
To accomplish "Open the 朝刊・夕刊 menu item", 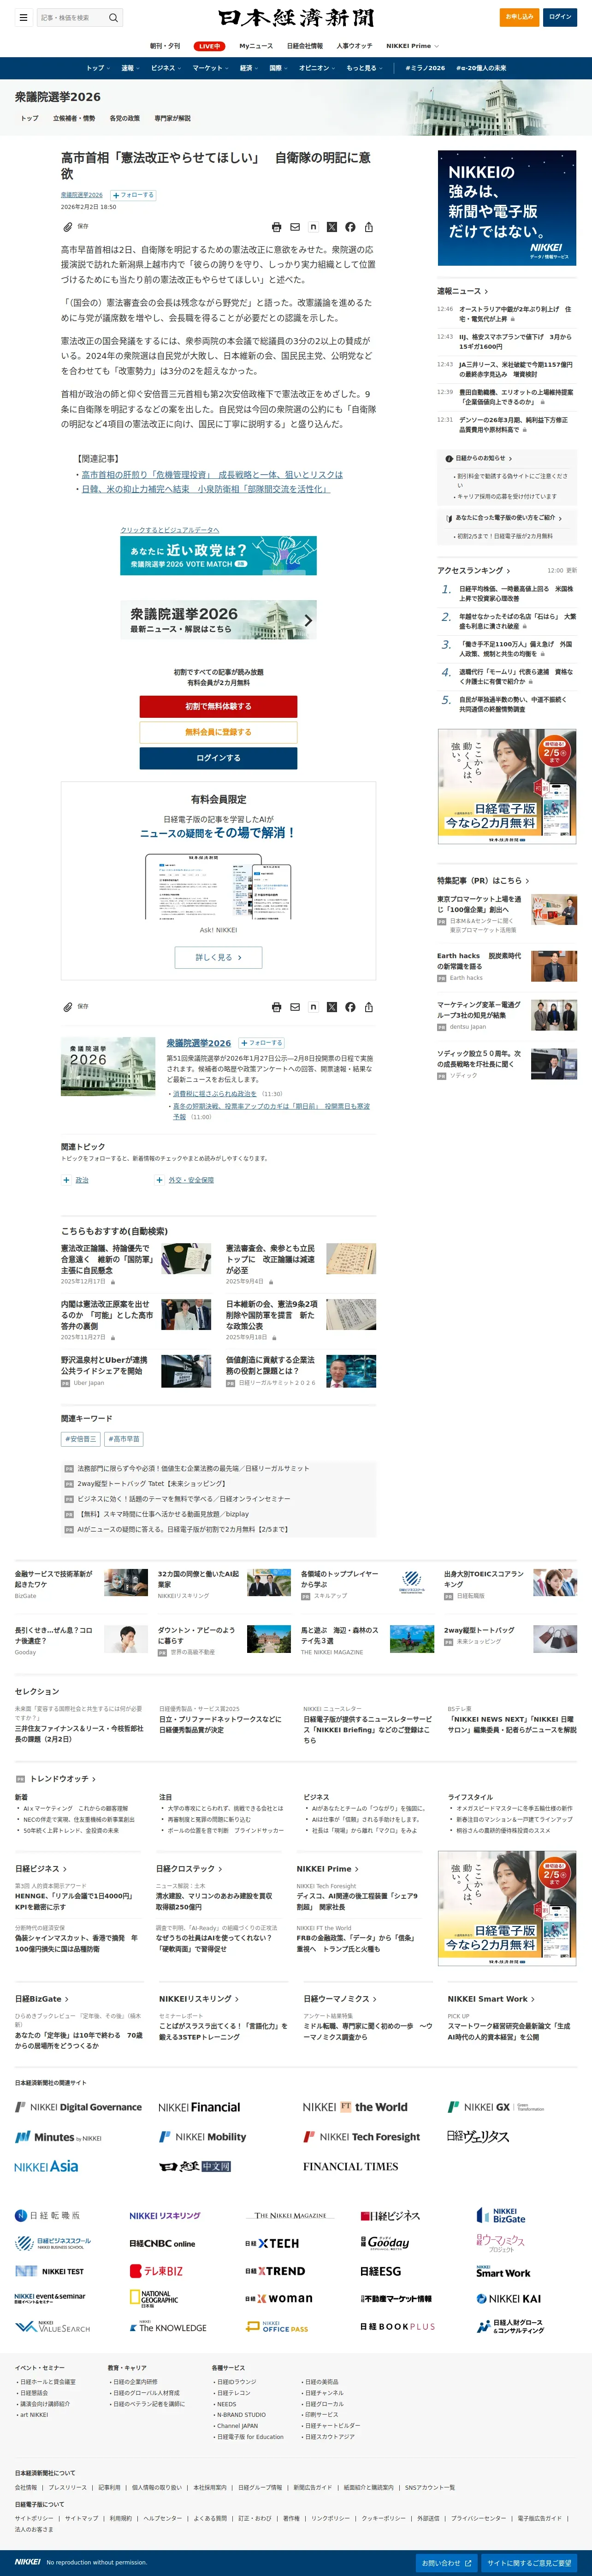I will pos(165,46).
